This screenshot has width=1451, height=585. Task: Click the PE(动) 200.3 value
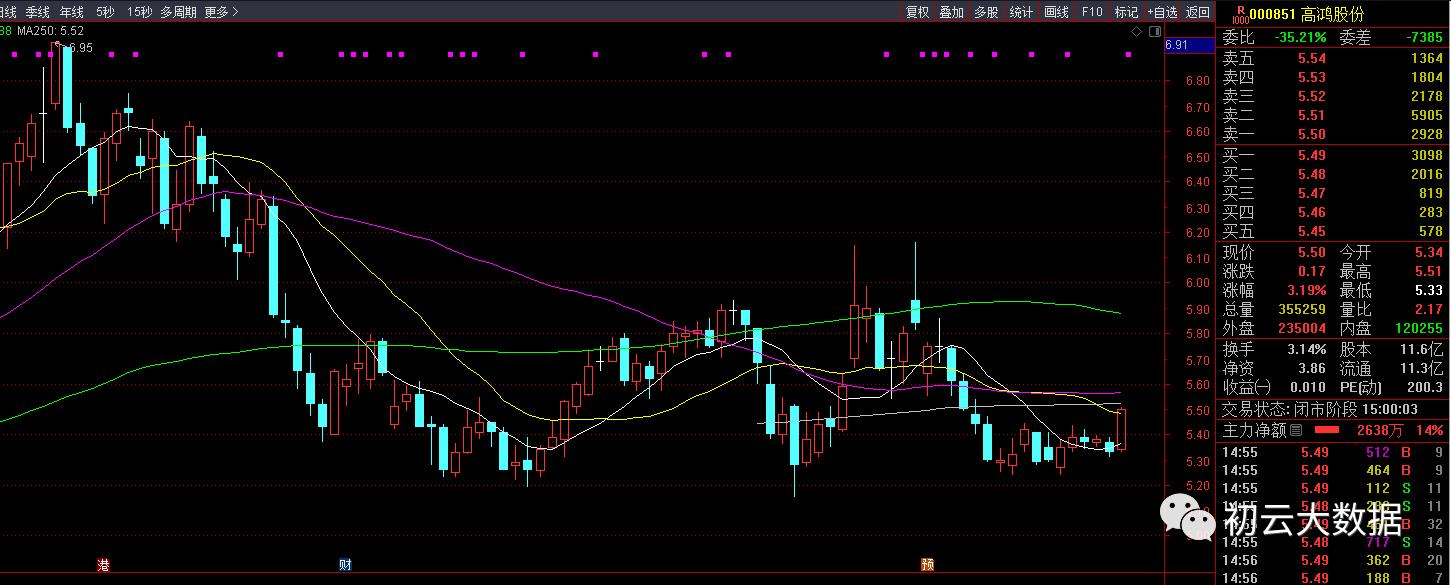point(1424,388)
